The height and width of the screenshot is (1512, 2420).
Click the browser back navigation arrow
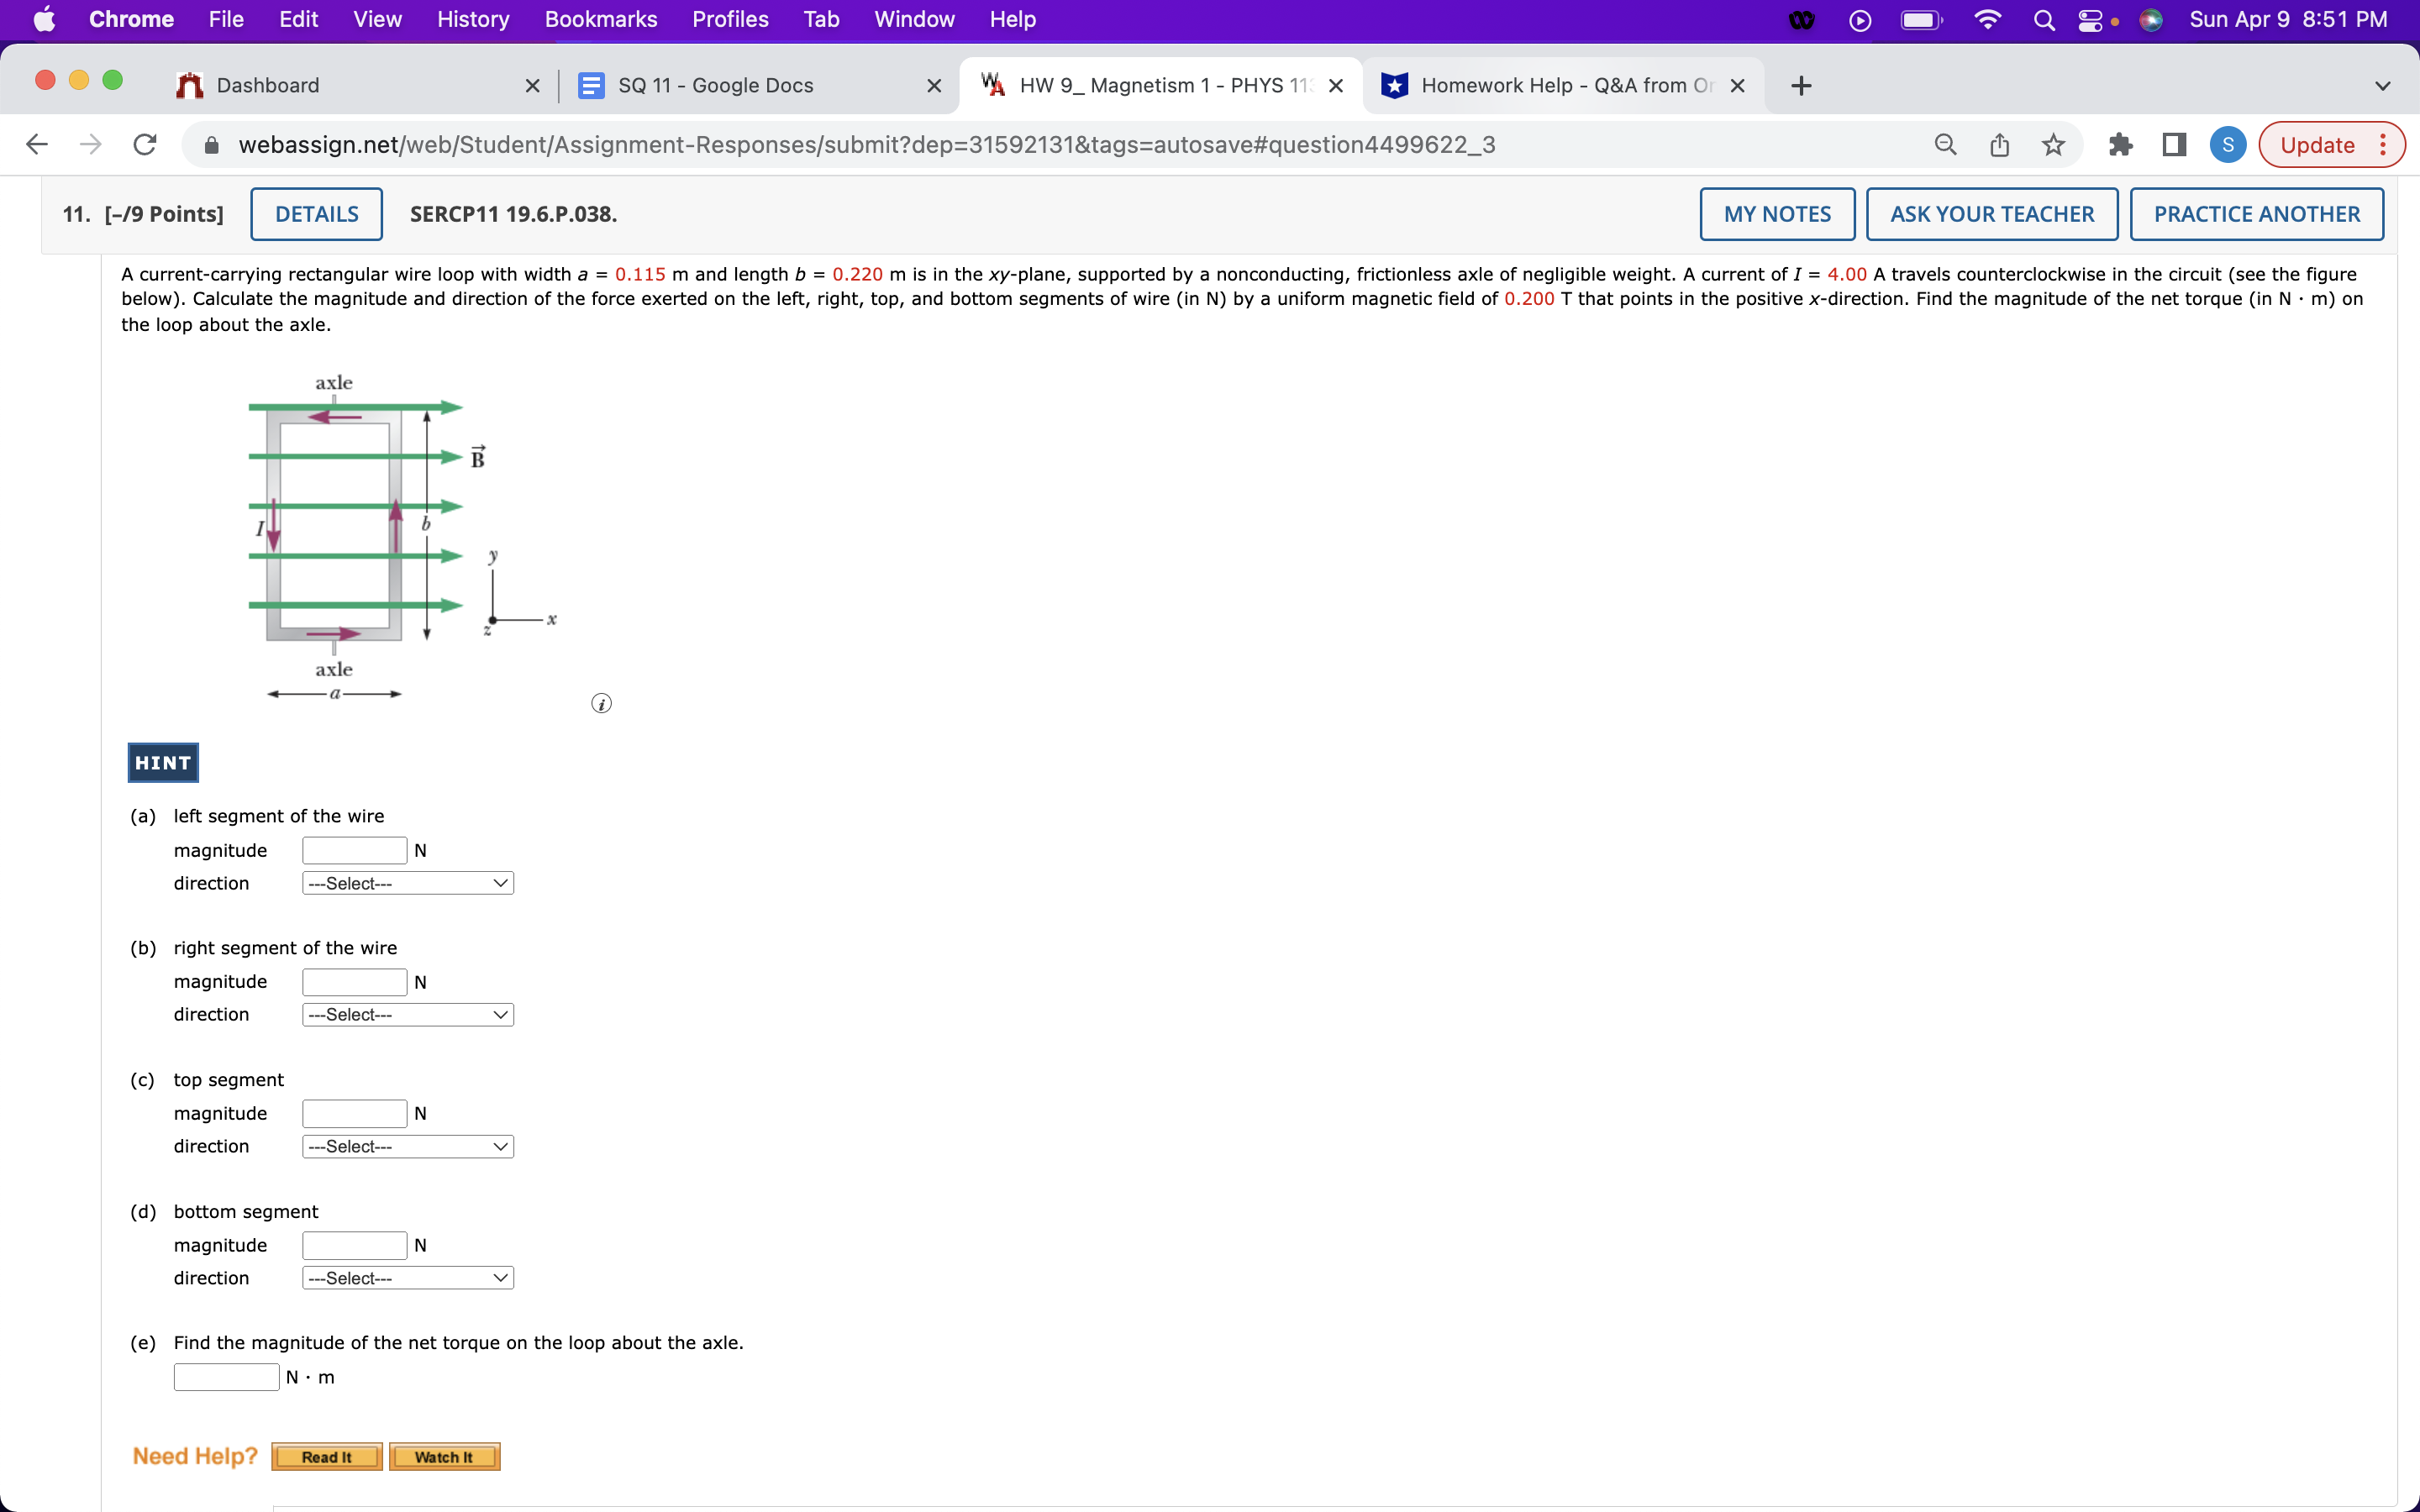coord(36,144)
